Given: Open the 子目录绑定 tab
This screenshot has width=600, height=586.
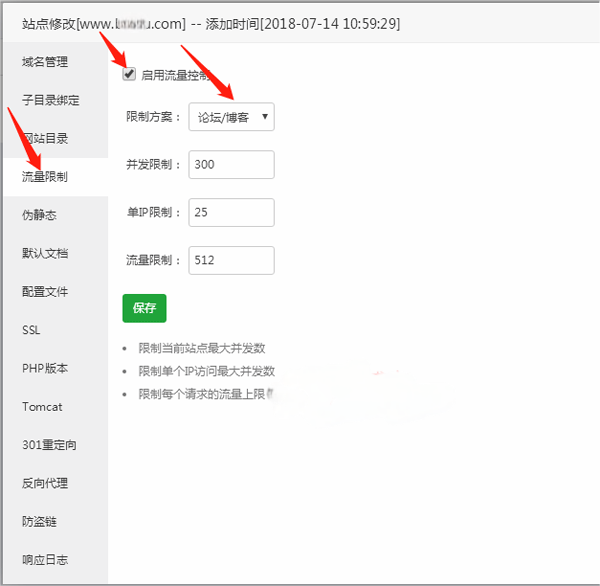Looking at the screenshot, I should [x=50, y=100].
